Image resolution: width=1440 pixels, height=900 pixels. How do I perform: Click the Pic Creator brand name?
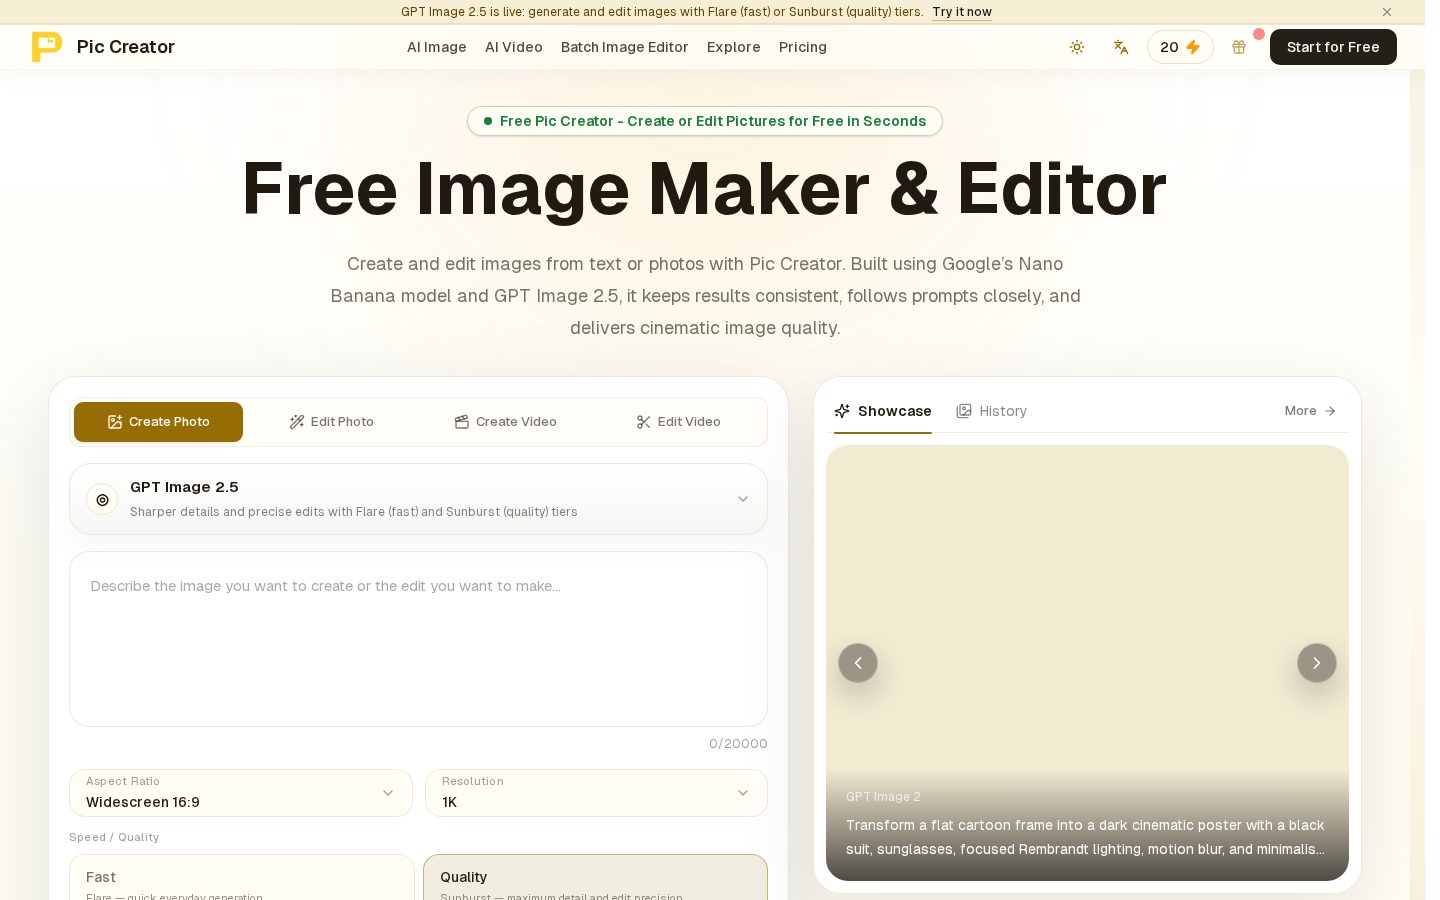126,47
